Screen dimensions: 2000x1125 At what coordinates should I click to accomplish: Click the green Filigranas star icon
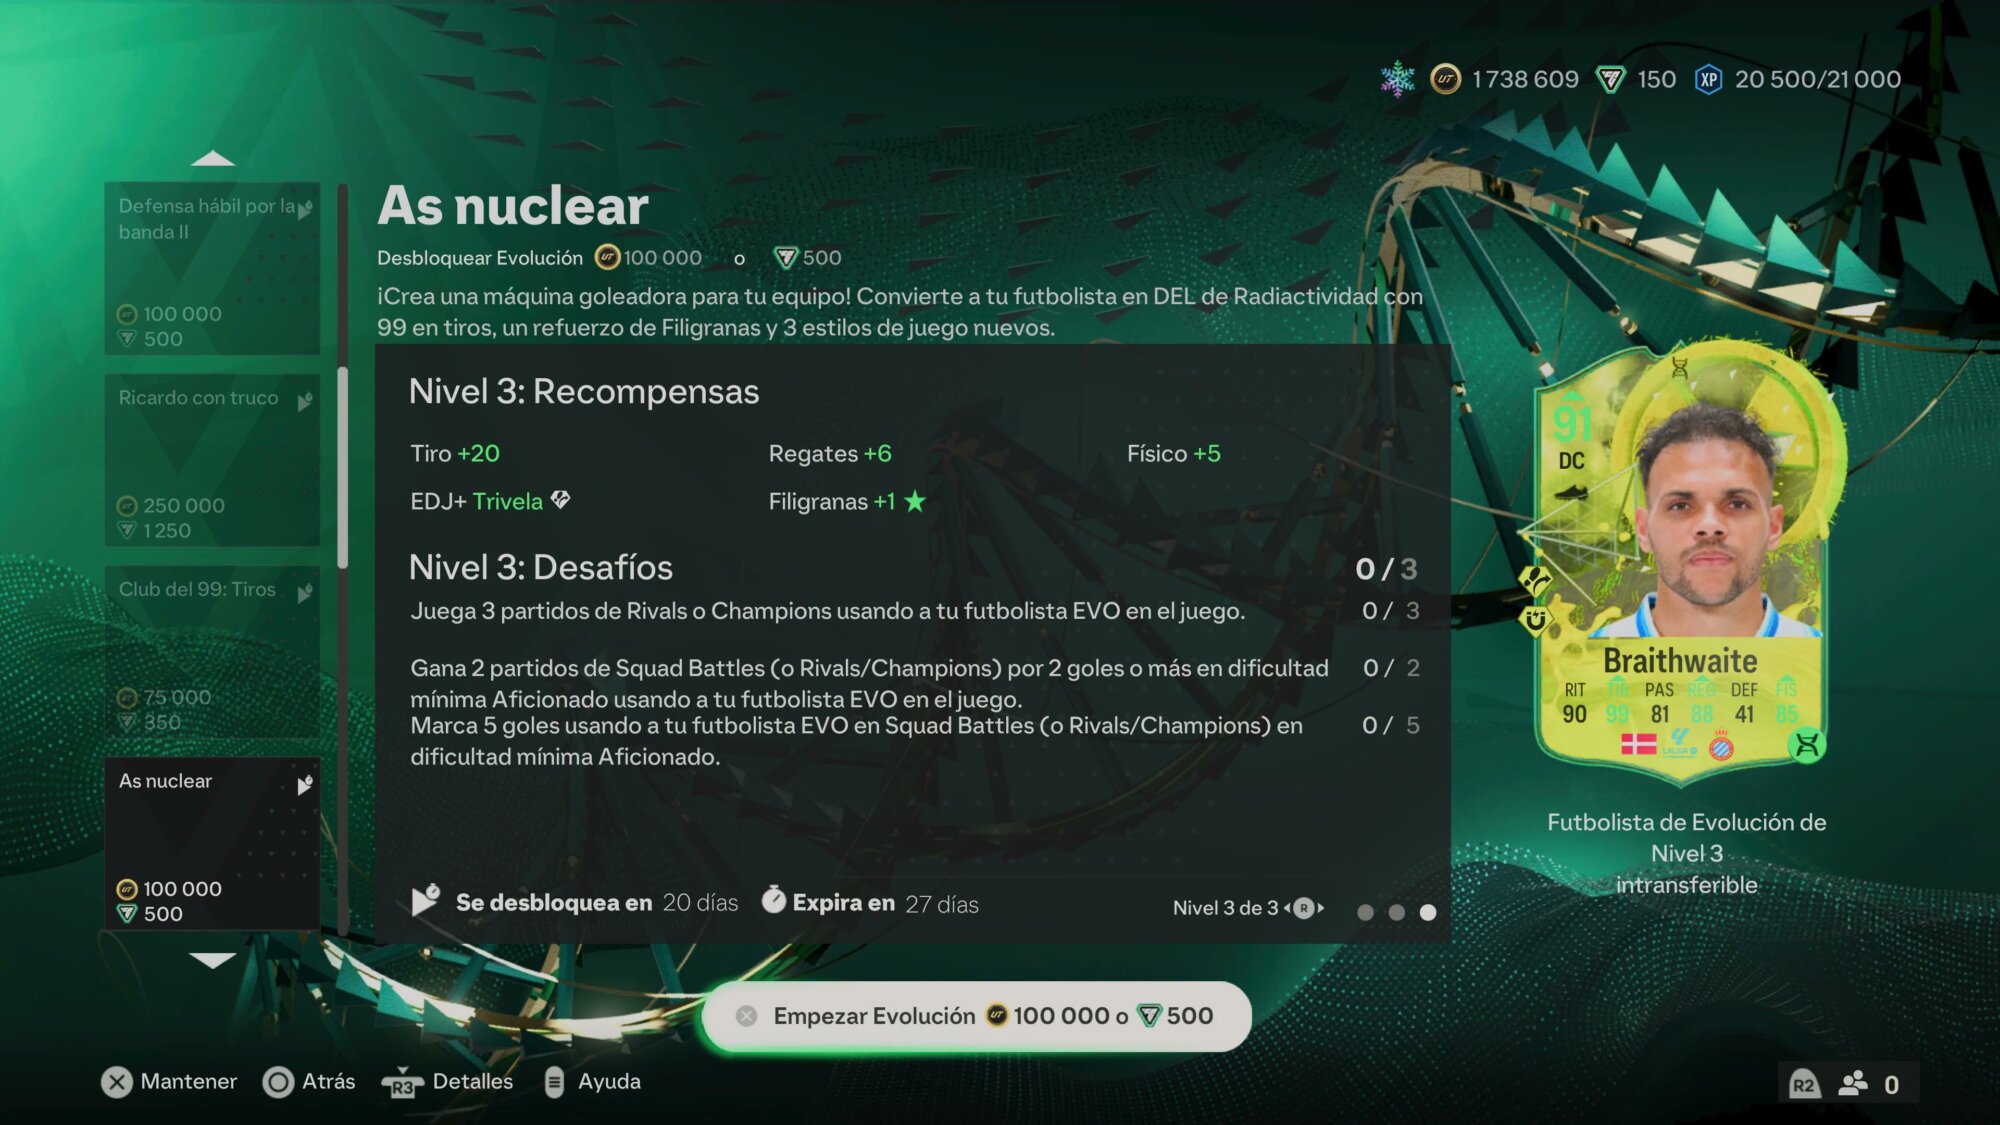tap(914, 501)
